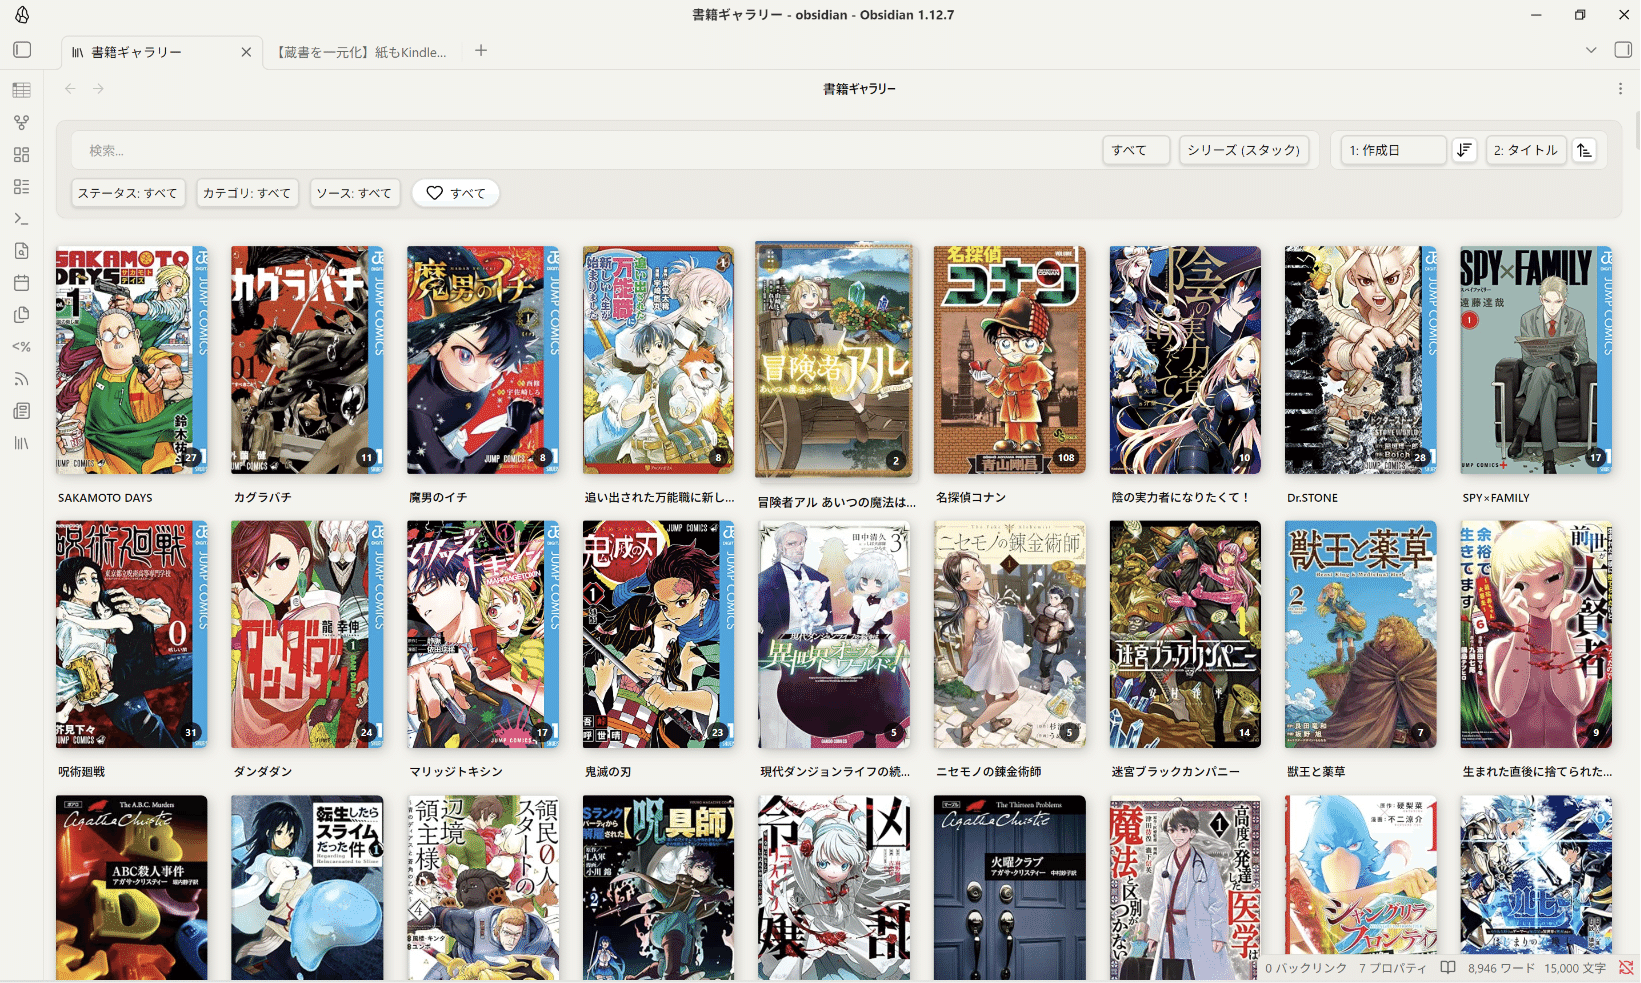
Task: Expand the tab list chevron
Action: point(1591,50)
